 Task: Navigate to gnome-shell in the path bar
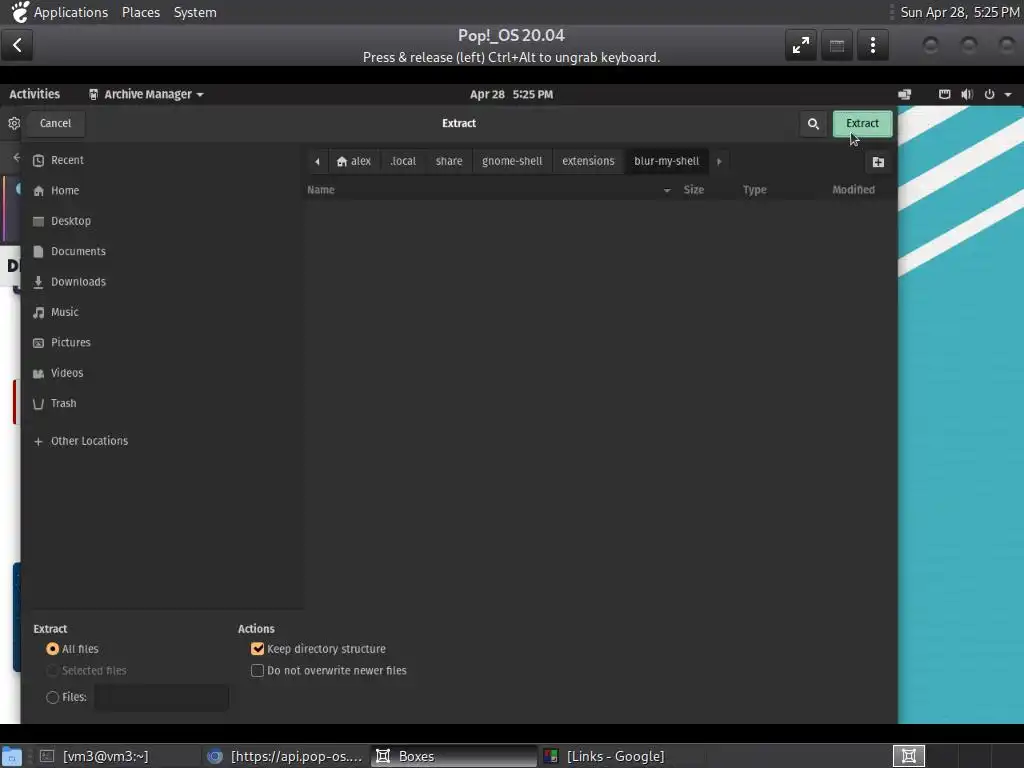pyautogui.click(x=512, y=161)
